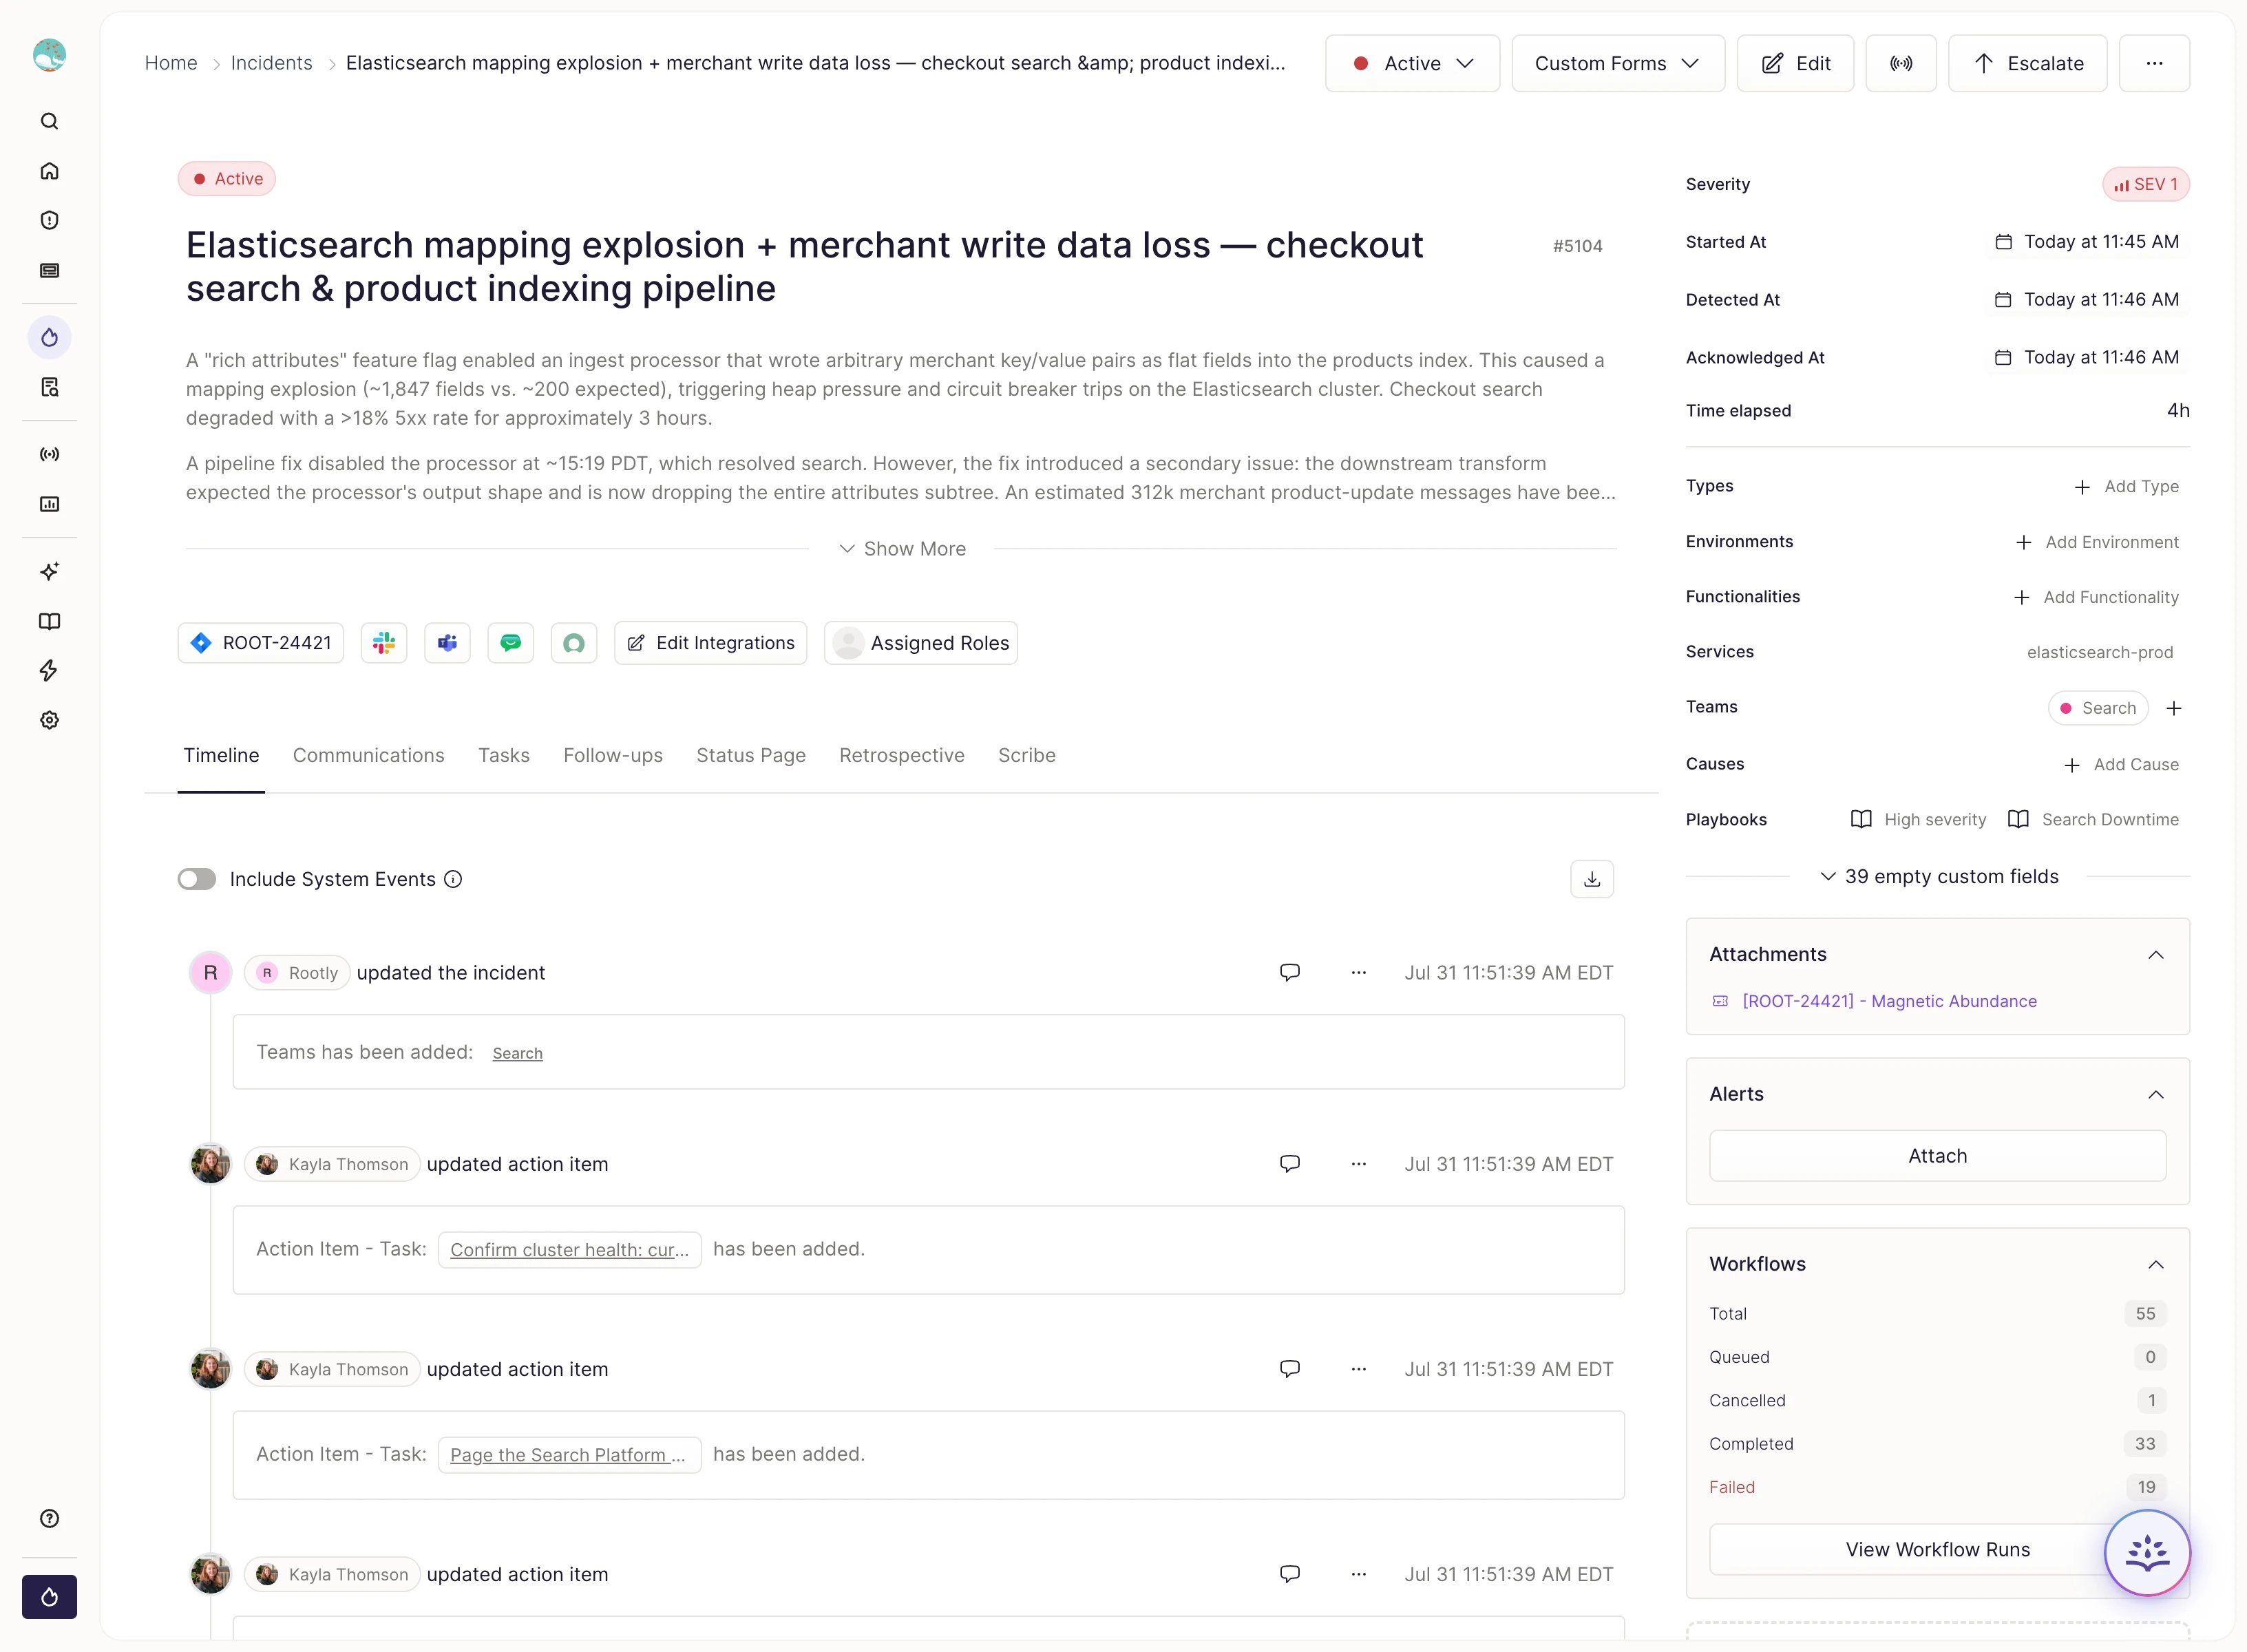Screen dimensions: 2247x1652
Task: Open the incidents flame icon in sidebar
Action: [x=49, y=337]
